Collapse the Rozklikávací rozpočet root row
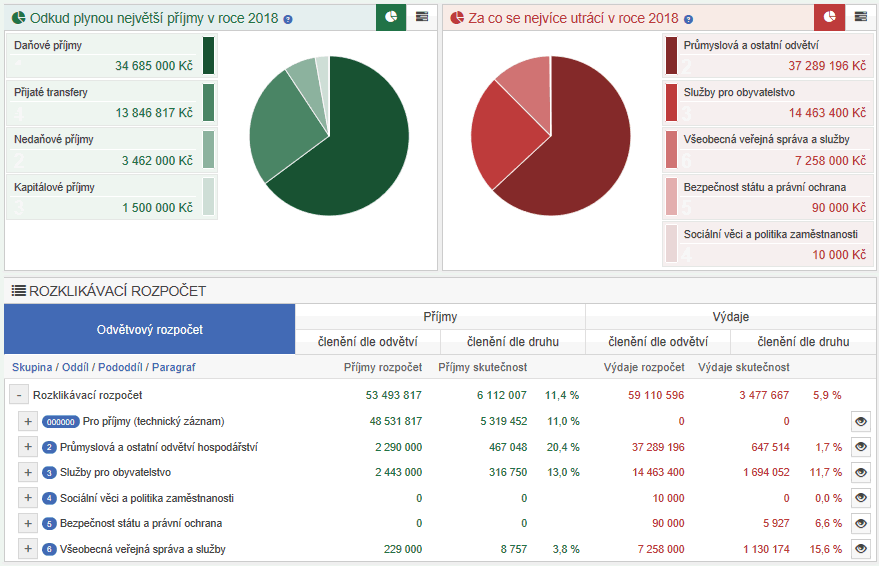Viewport: 879px width, 566px height. coord(18,395)
